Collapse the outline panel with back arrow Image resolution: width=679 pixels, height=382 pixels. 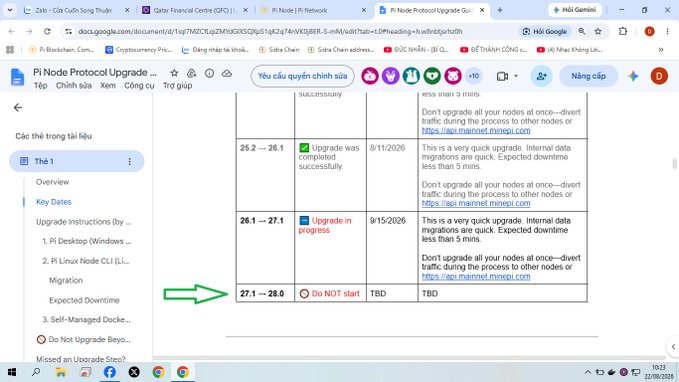click(18, 107)
